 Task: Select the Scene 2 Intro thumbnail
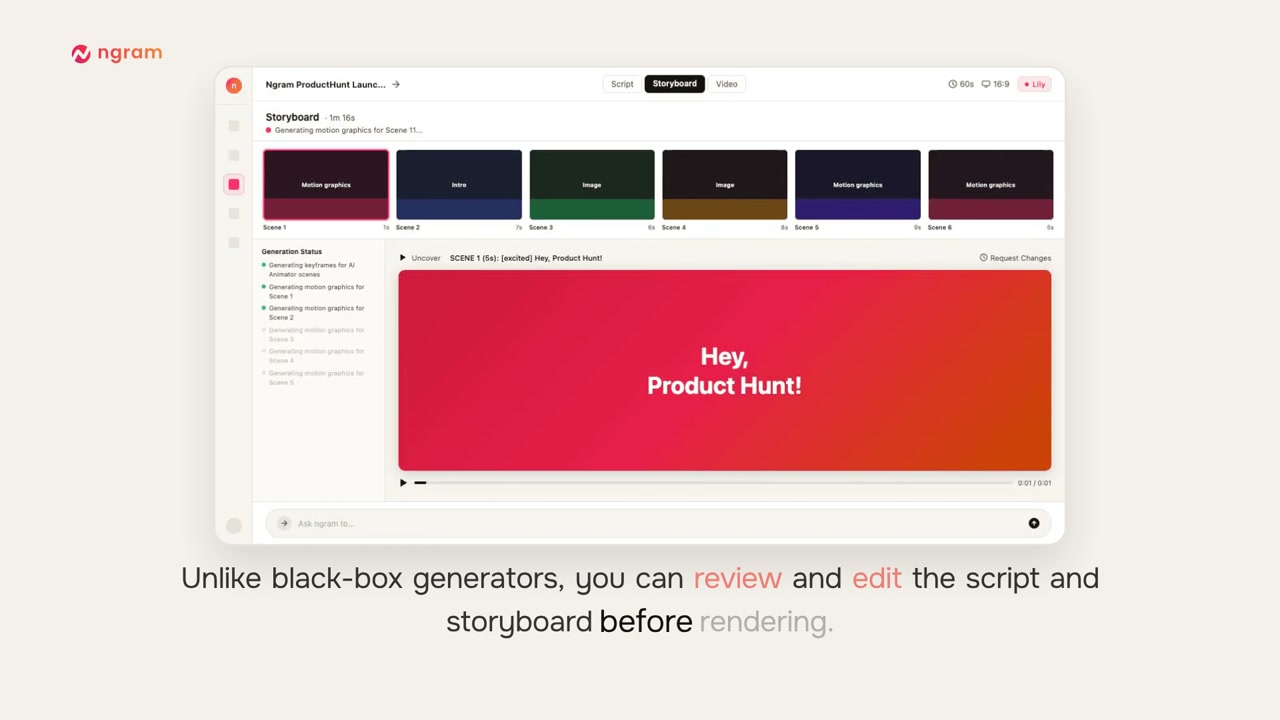[x=459, y=185]
